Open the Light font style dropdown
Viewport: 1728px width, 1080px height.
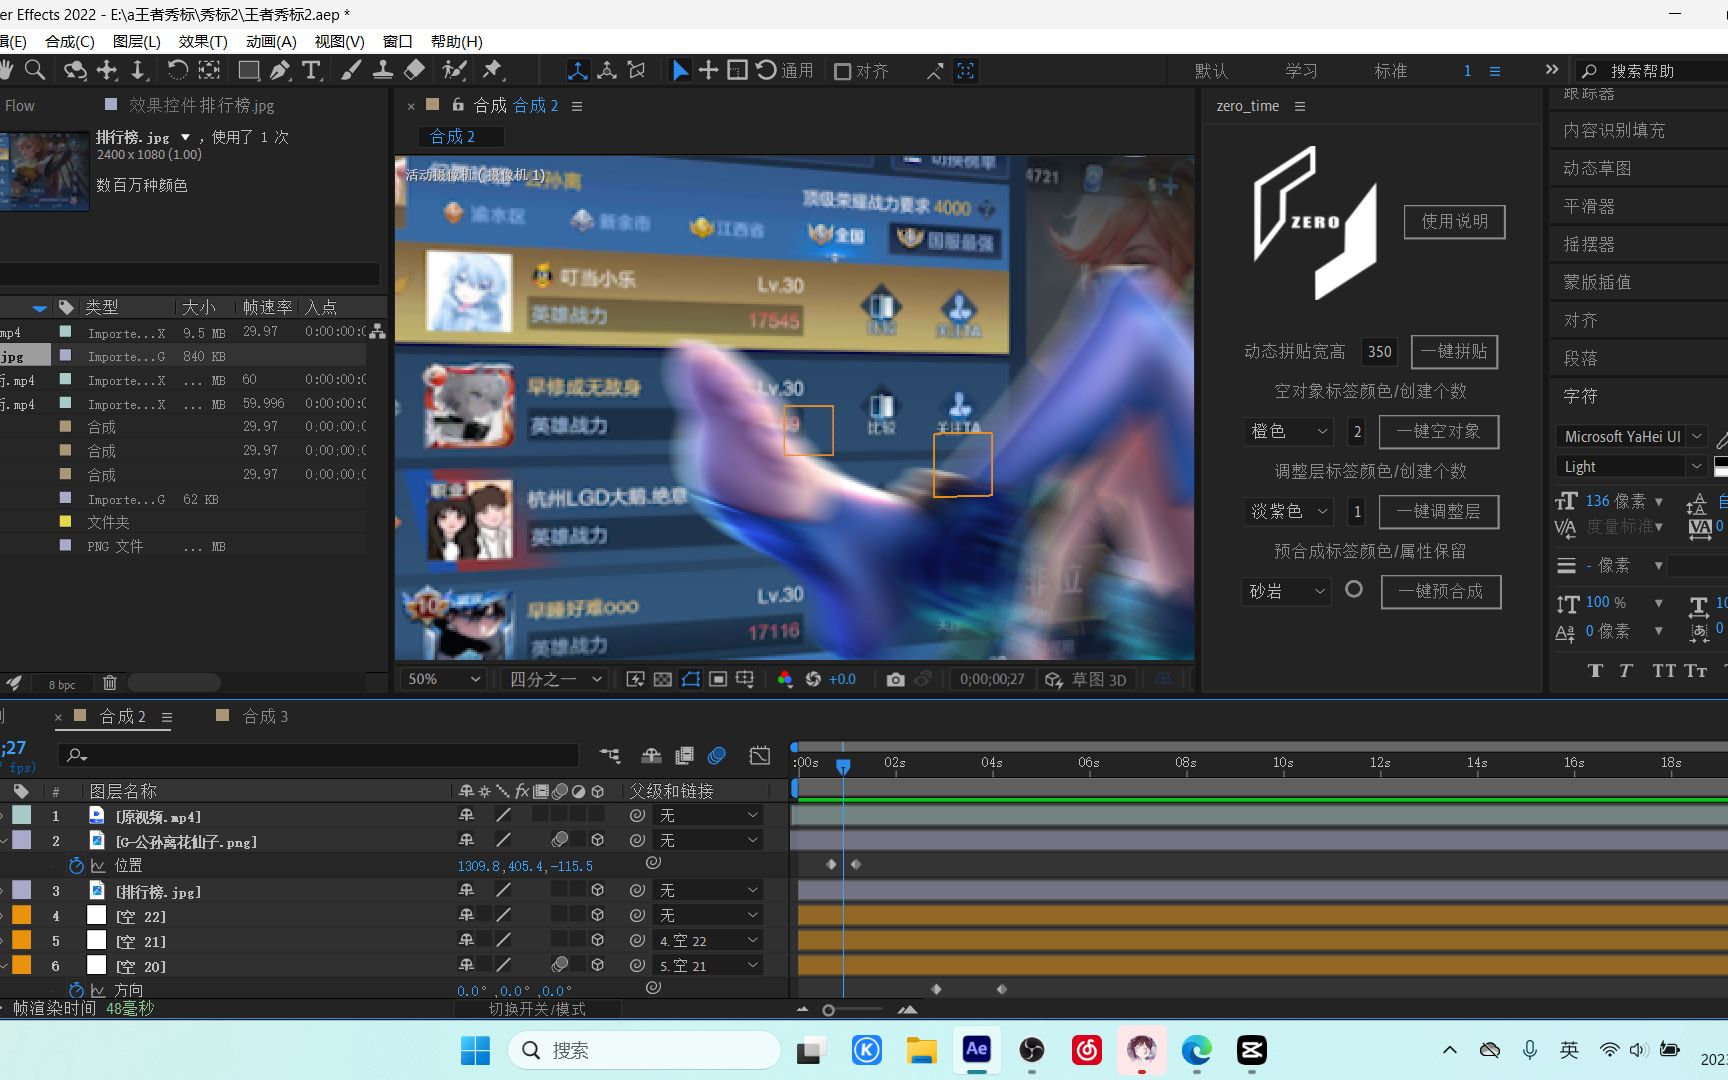(x=1630, y=467)
